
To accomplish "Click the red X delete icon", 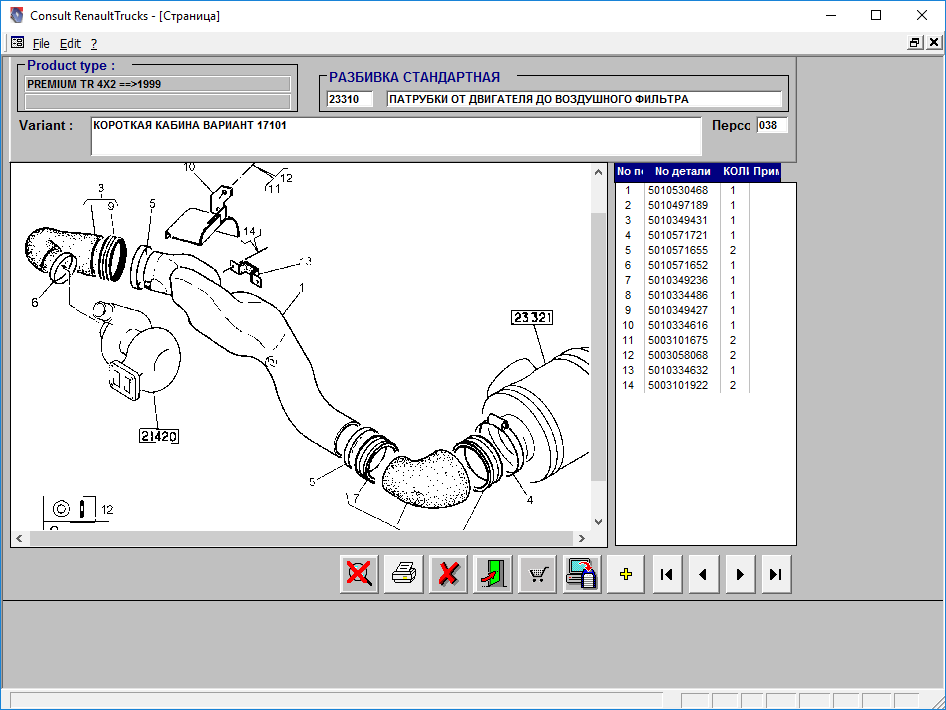I will 449,575.
